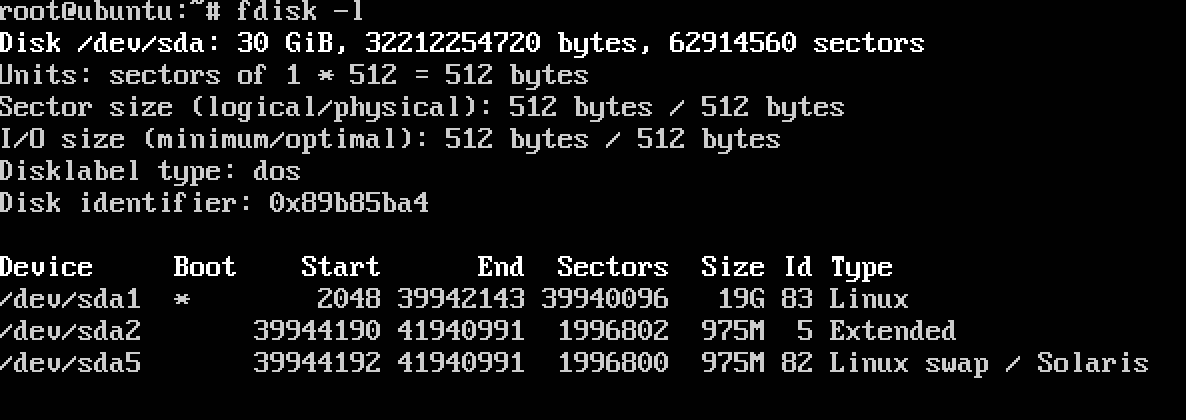This screenshot has width=1186, height=420.
Task: Select the /dev/sda1 device entry
Action: coord(70,299)
